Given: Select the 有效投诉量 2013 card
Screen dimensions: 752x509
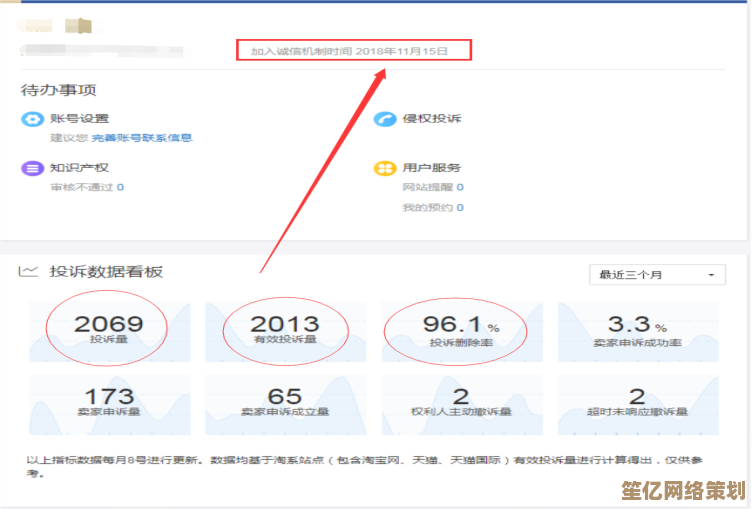Looking at the screenshot, I should point(285,331).
